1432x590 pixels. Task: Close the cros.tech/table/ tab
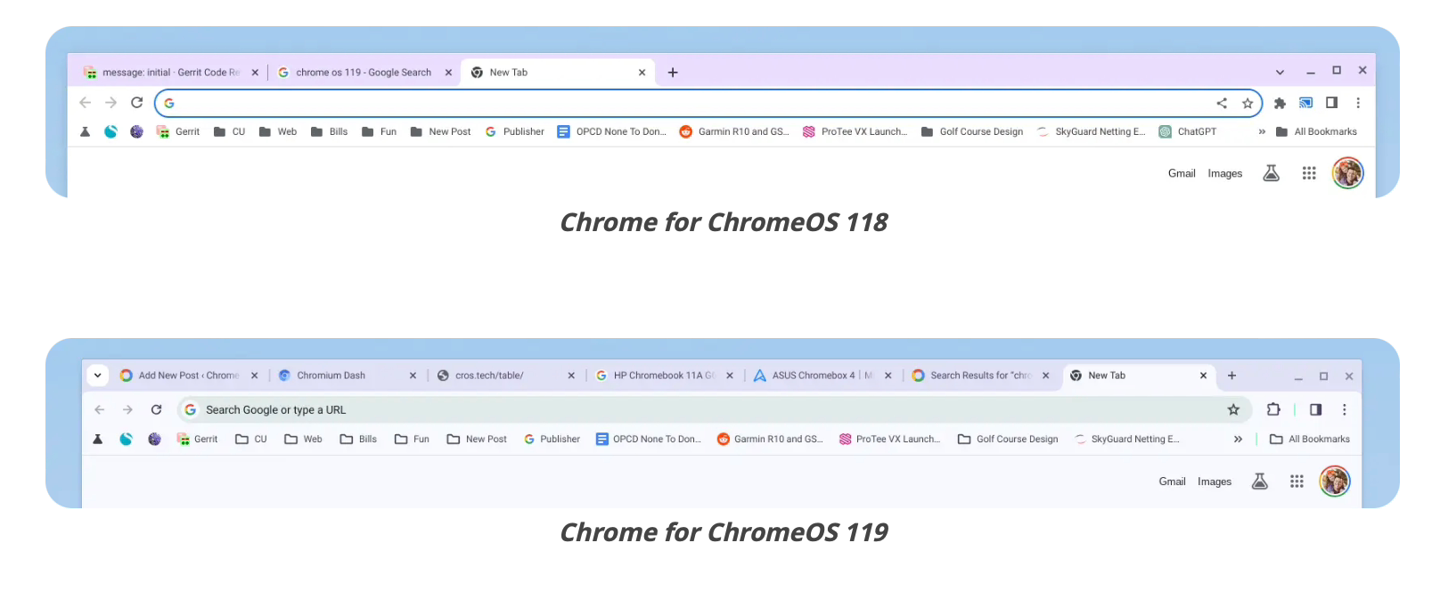571,376
